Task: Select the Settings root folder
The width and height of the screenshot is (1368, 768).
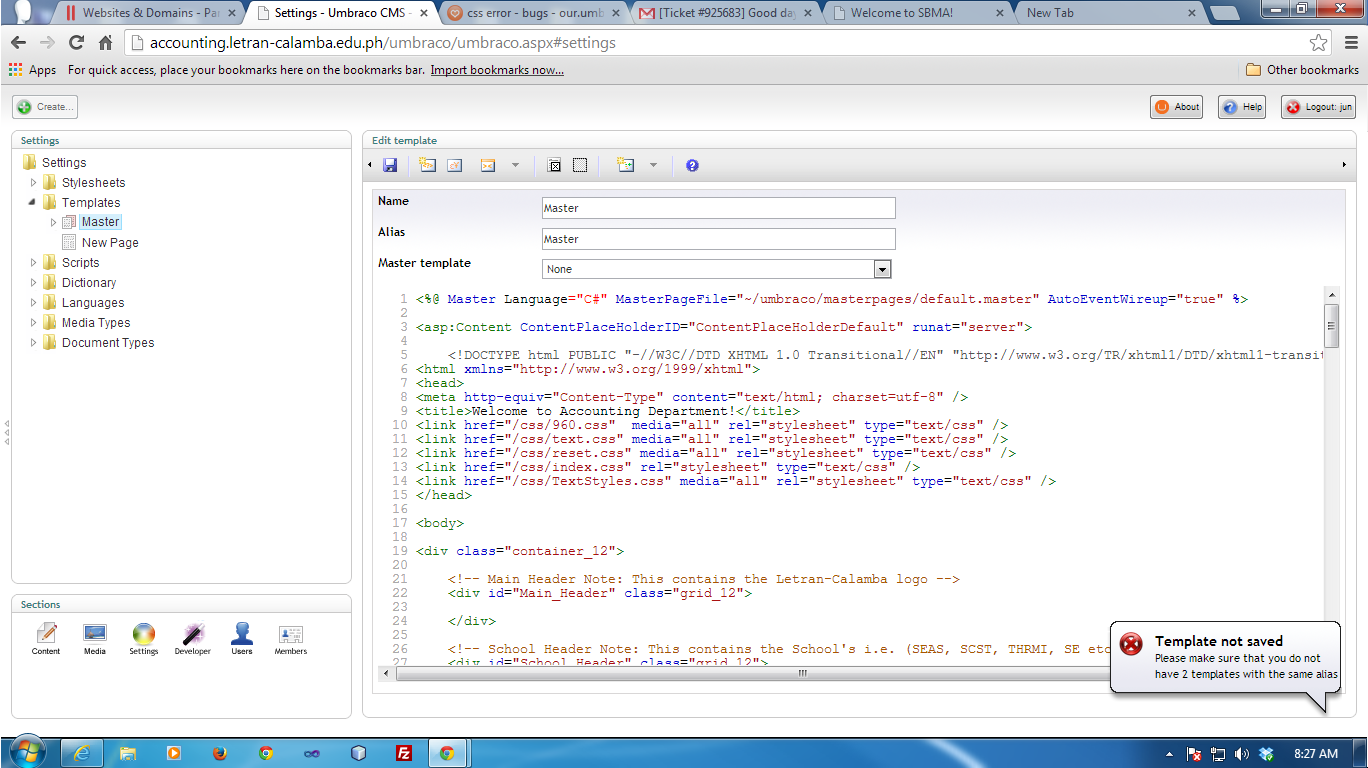Action: (x=64, y=163)
